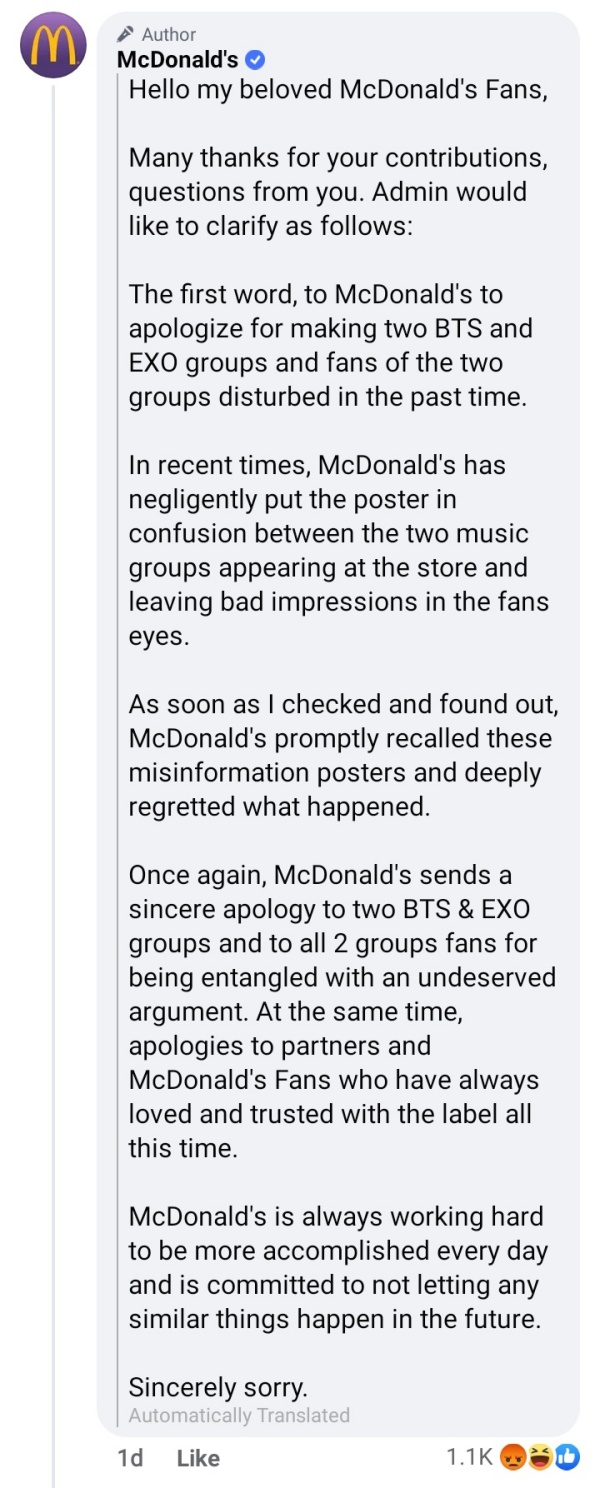Click the 1d comment timestamp
Screen dimensions: 600x1488
130,1458
